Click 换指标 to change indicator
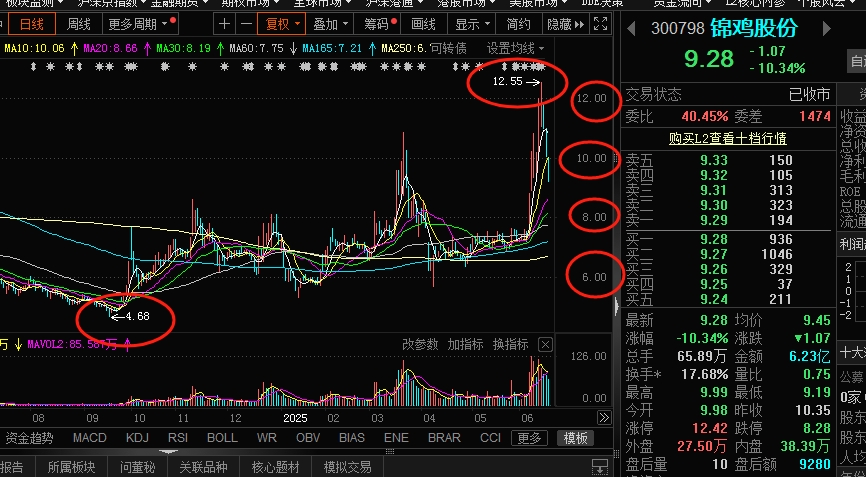Viewport: 866px width, 477px height. pyautogui.click(x=510, y=344)
